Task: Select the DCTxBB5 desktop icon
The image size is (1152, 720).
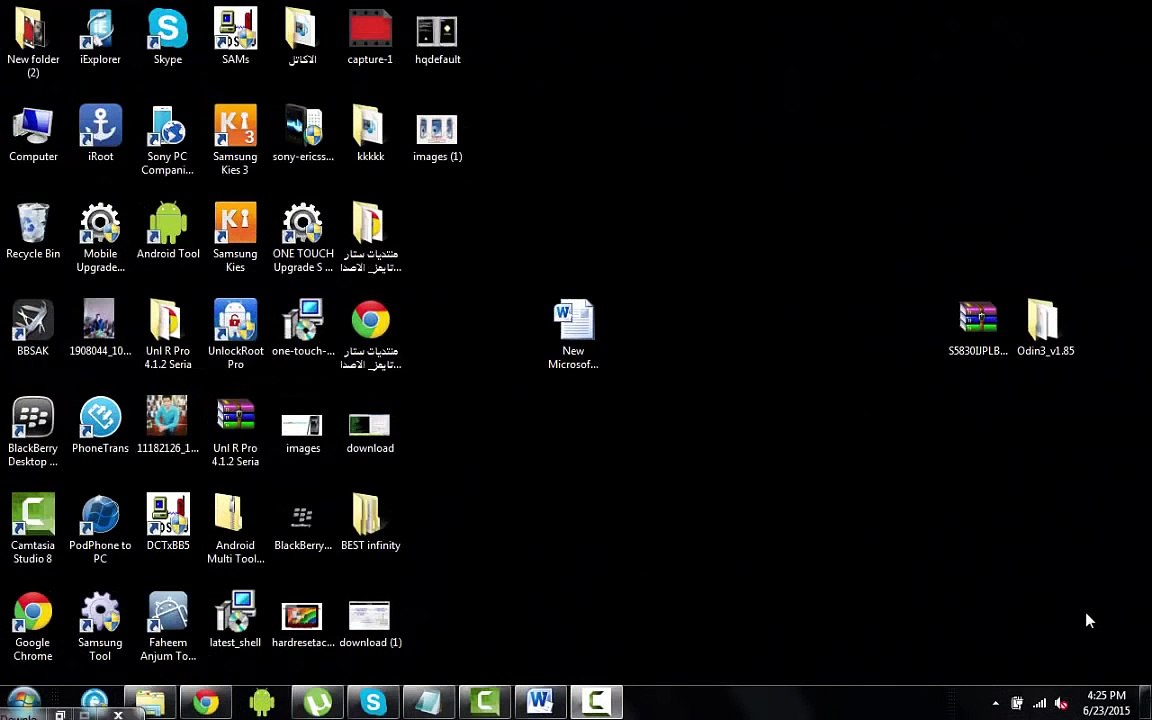Action: point(168,522)
